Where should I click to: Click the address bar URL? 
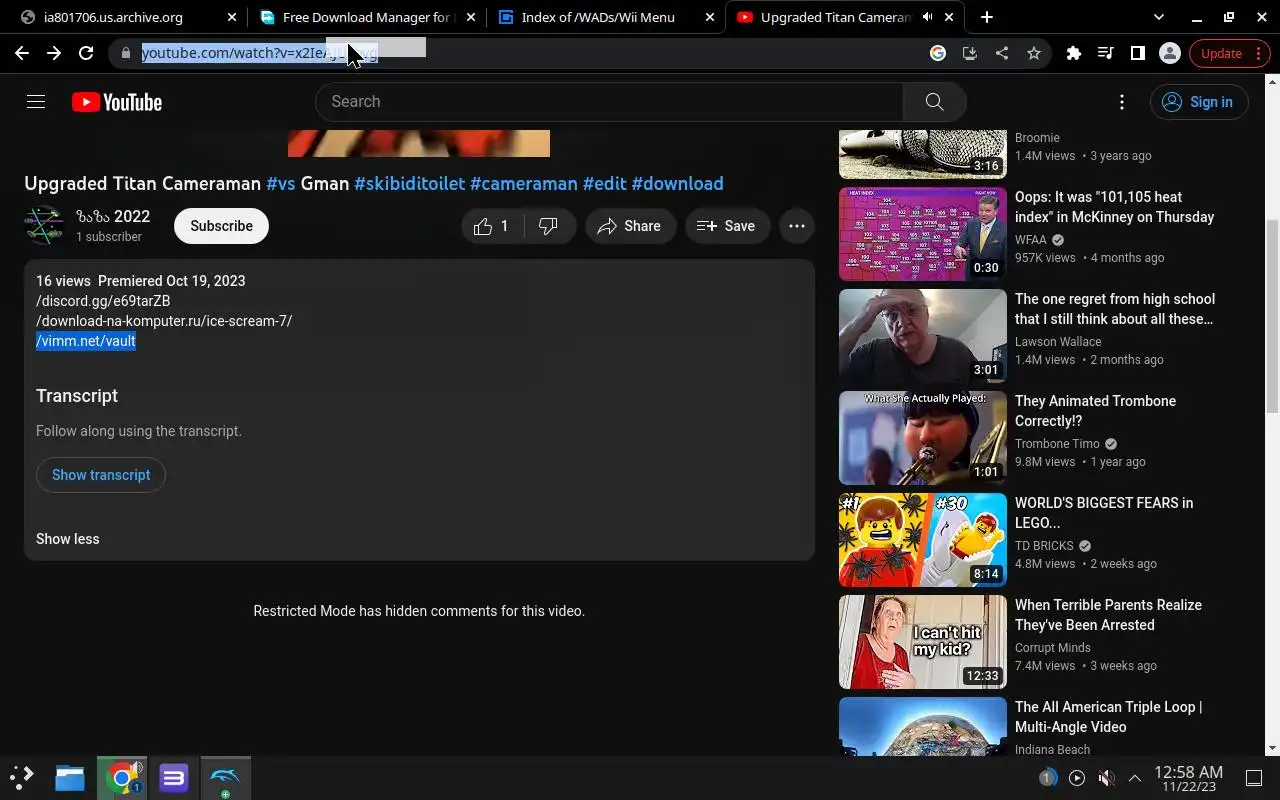click(x=259, y=53)
